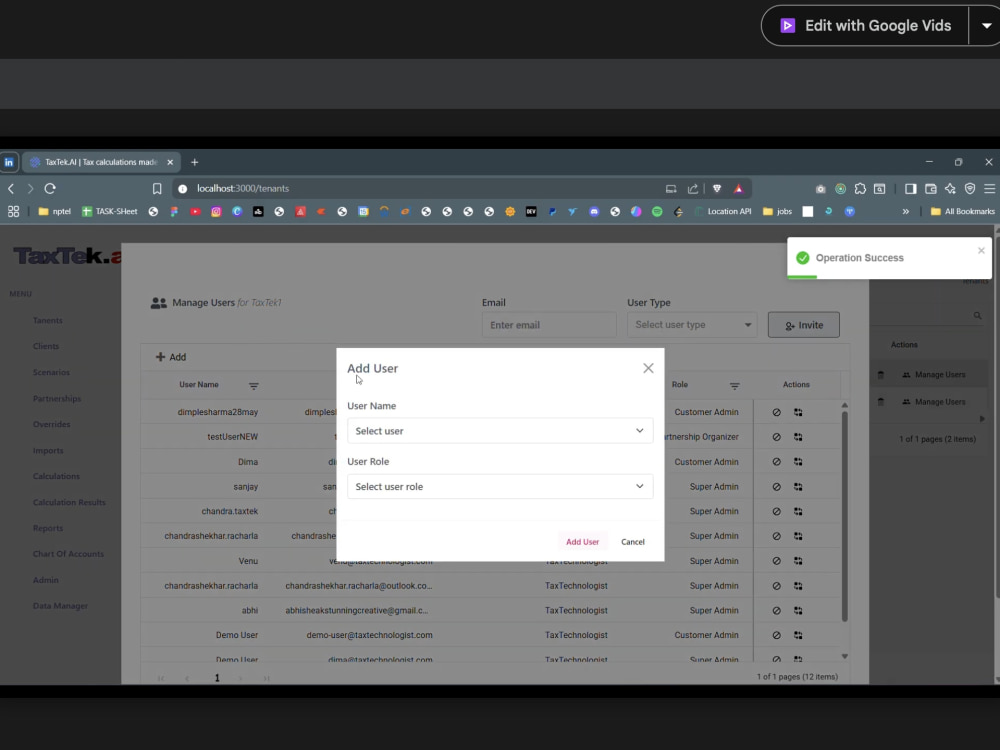Open the User Name select dropdown
The height and width of the screenshot is (750, 1000).
(499, 430)
